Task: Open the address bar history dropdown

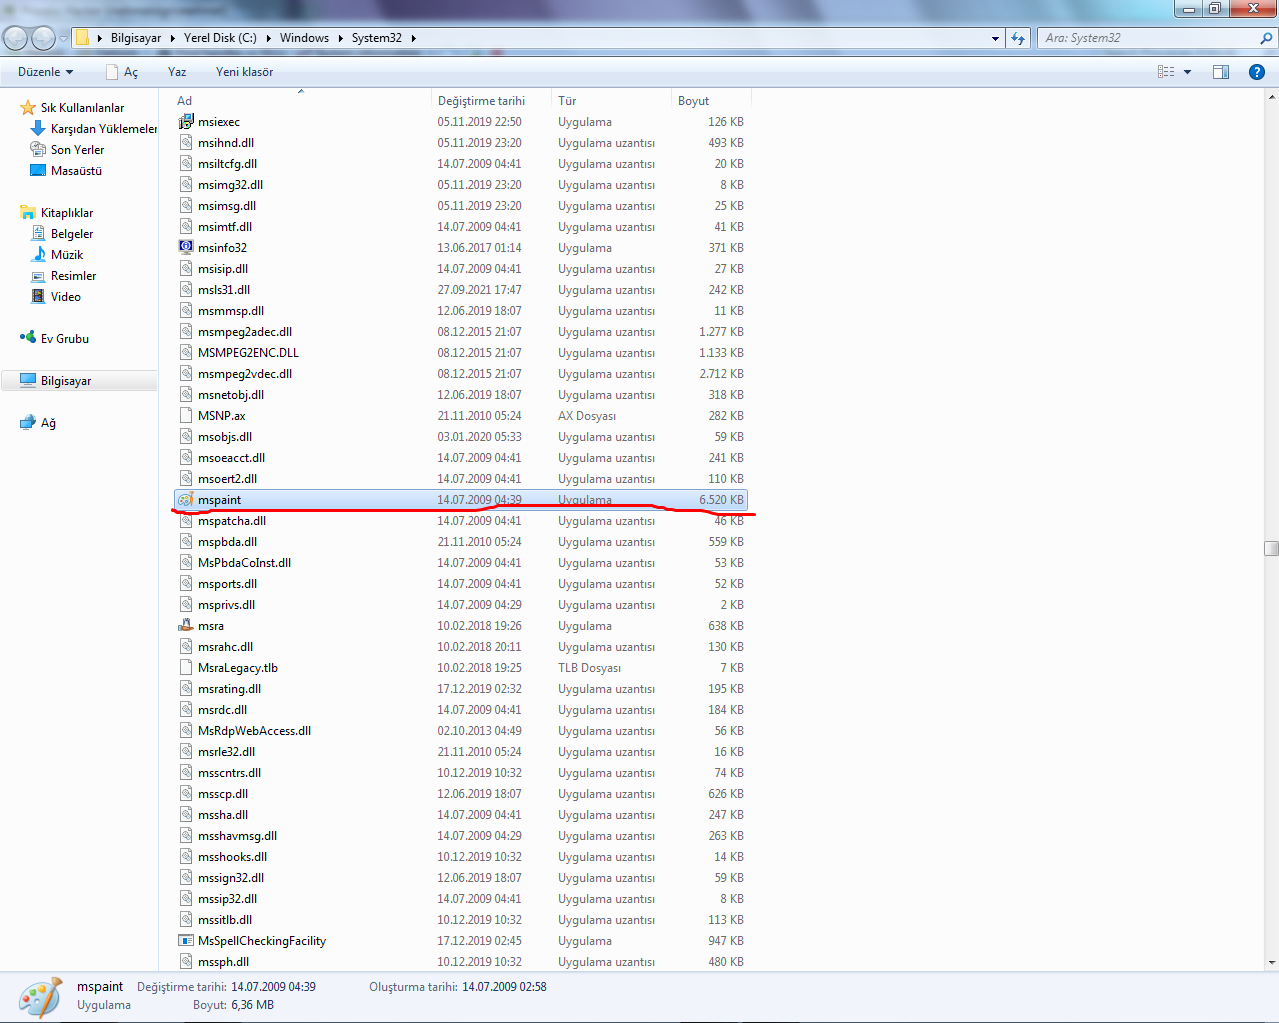Action: 994,37
